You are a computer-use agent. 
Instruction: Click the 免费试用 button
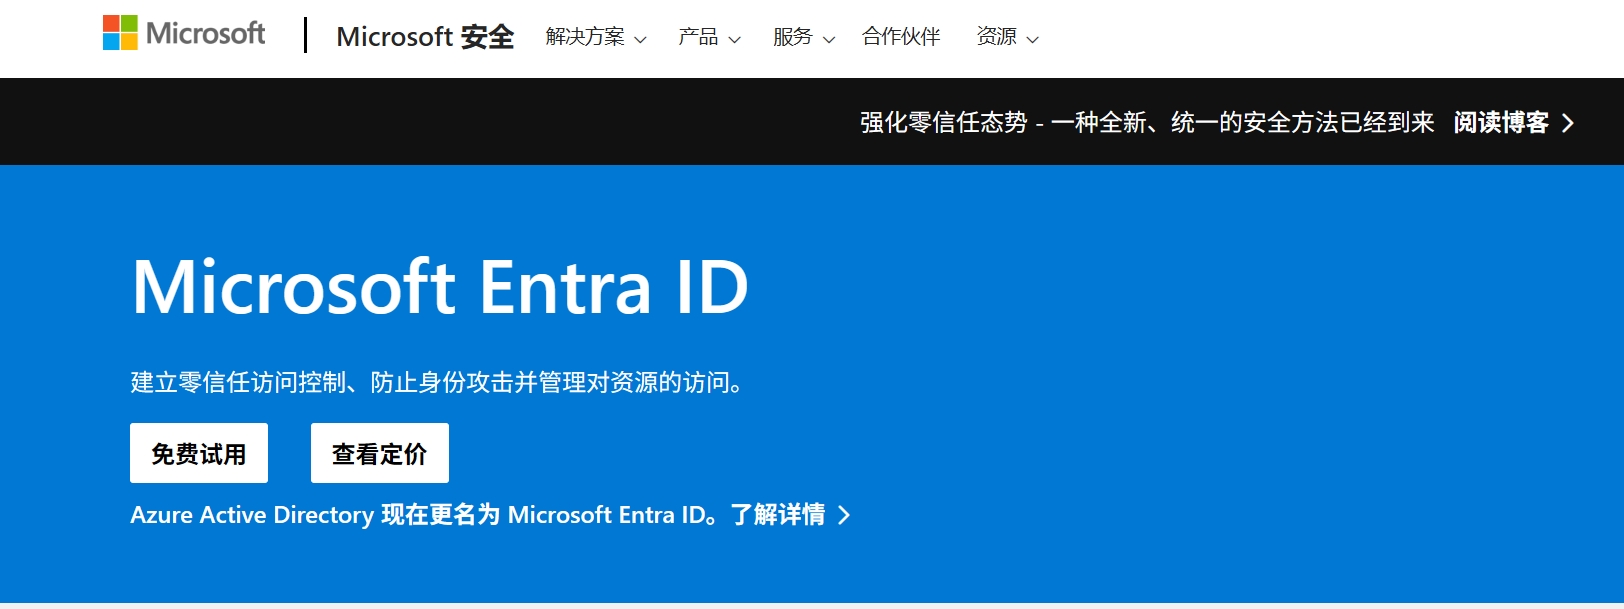pyautogui.click(x=199, y=453)
